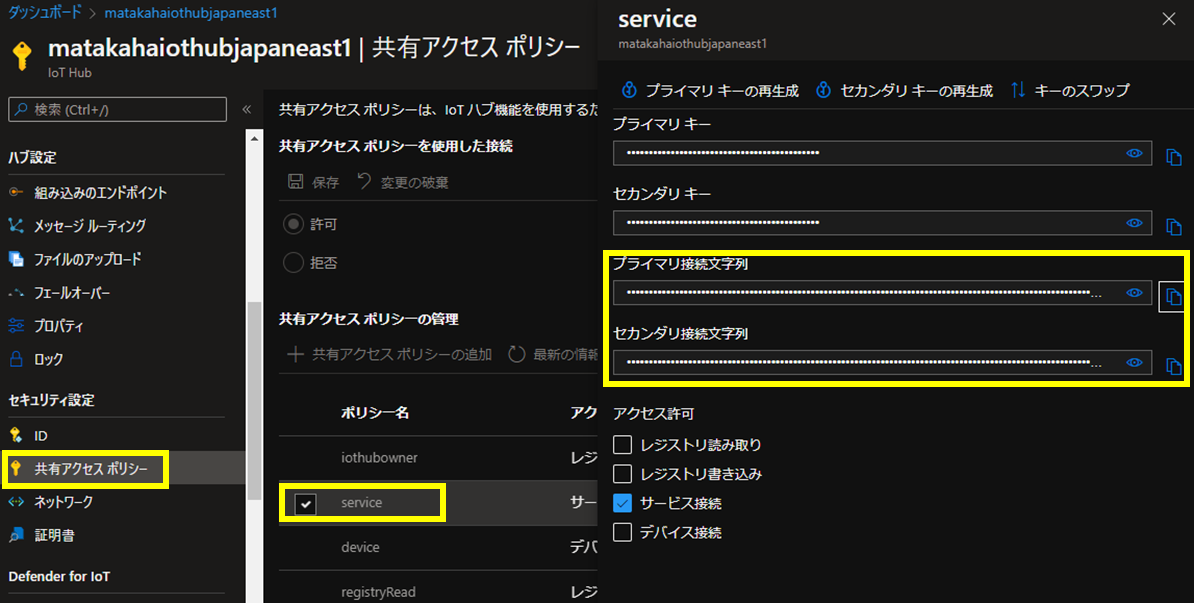The height and width of the screenshot is (603, 1194).
Task: Collapse the left navigation menu
Action: point(247,110)
